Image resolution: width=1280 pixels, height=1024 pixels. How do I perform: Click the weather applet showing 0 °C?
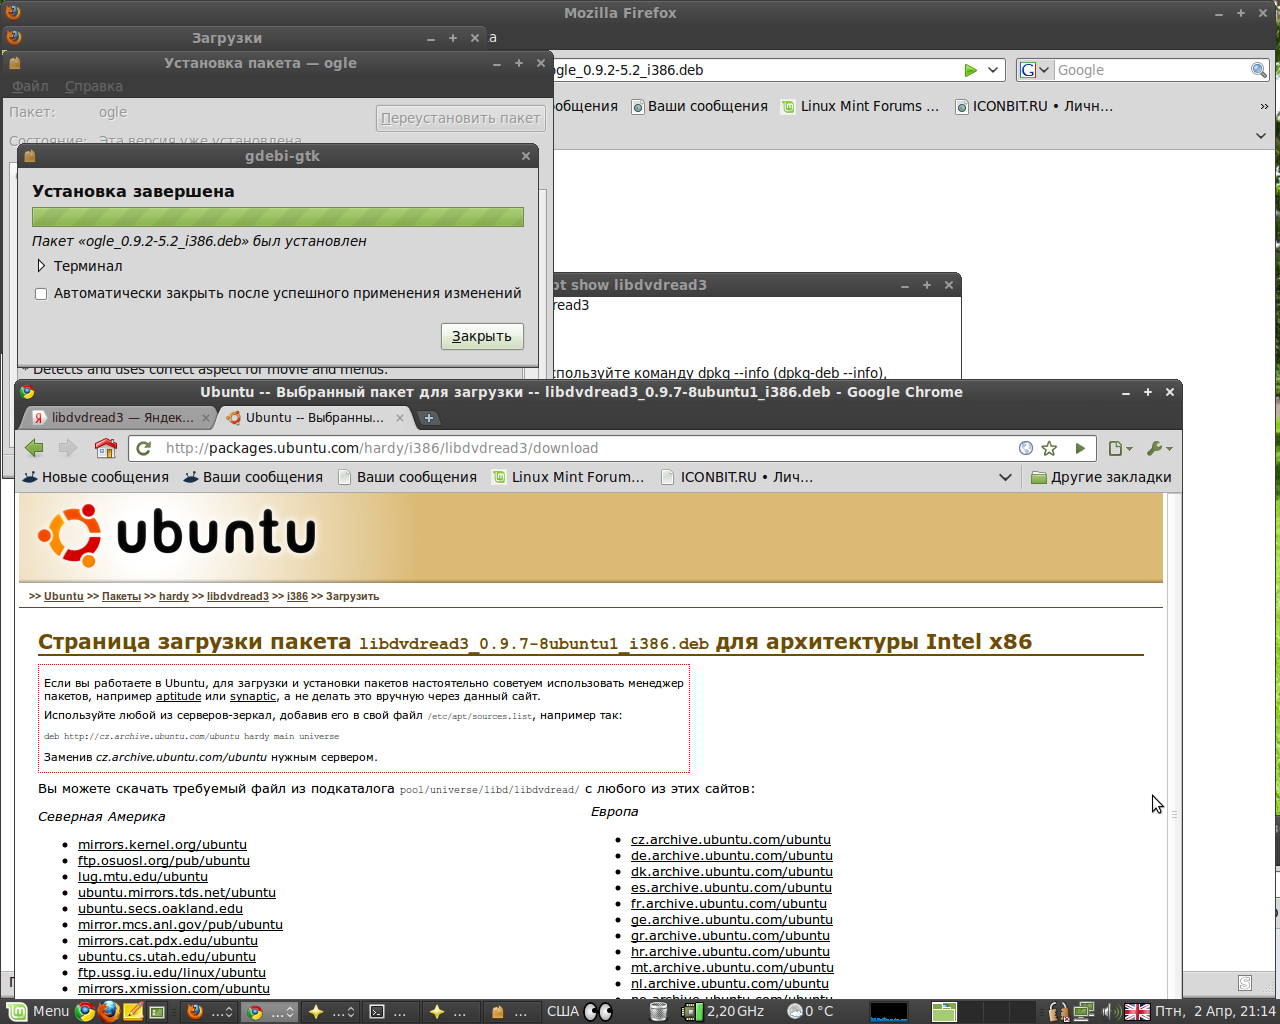coord(810,1011)
